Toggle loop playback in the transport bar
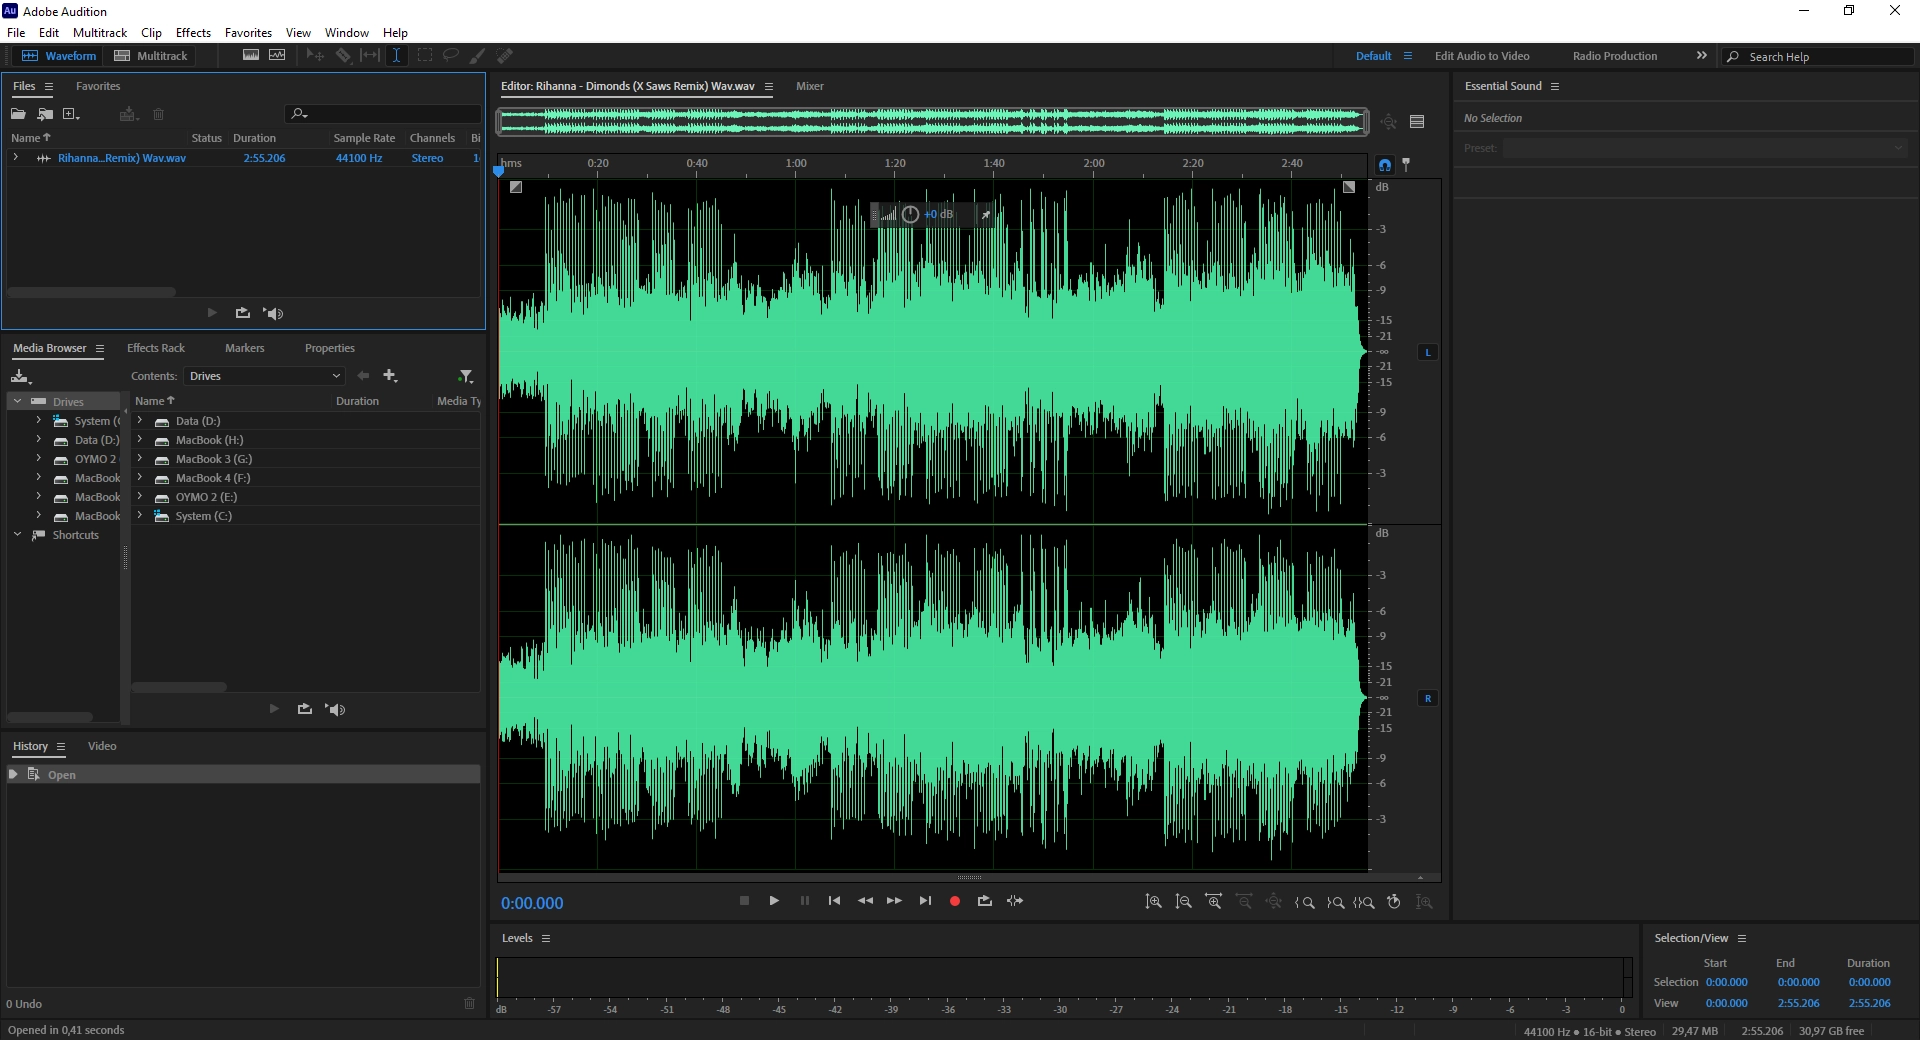Image resolution: width=1920 pixels, height=1040 pixels. click(985, 901)
